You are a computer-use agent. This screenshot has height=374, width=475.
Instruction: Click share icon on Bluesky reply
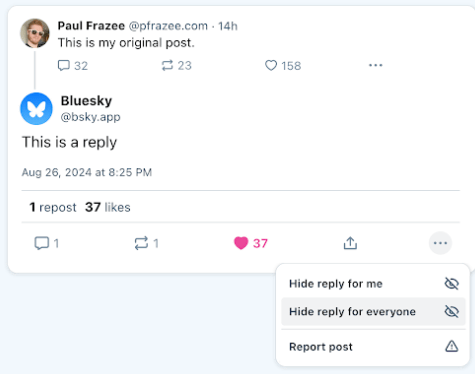click(350, 243)
